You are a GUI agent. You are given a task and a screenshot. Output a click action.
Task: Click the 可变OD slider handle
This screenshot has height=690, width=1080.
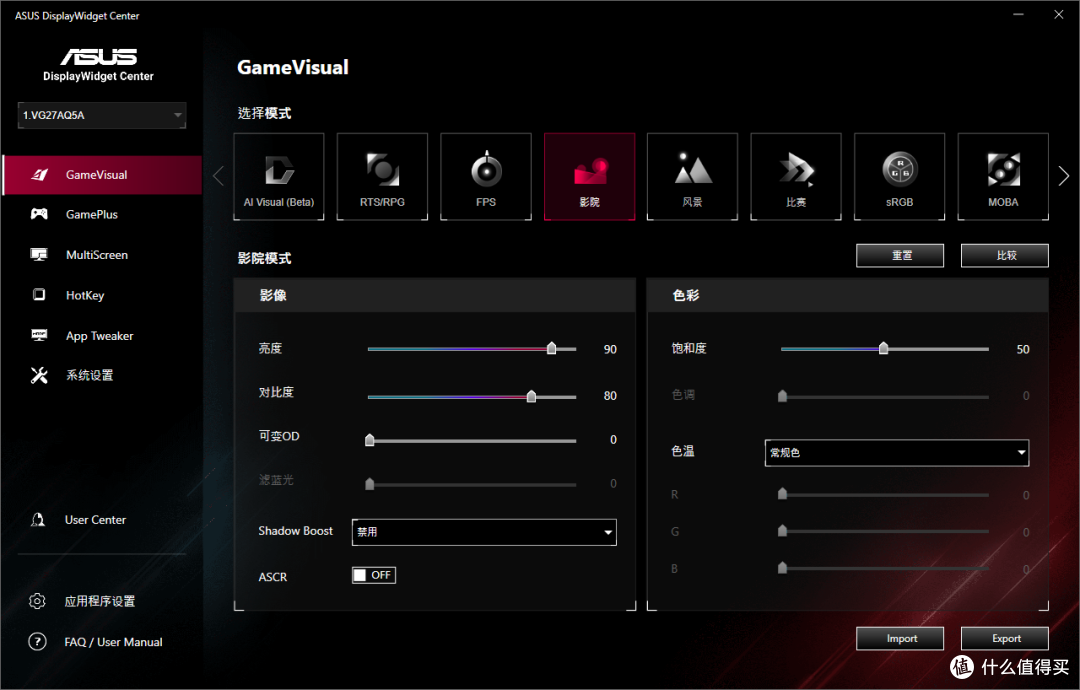(369, 440)
